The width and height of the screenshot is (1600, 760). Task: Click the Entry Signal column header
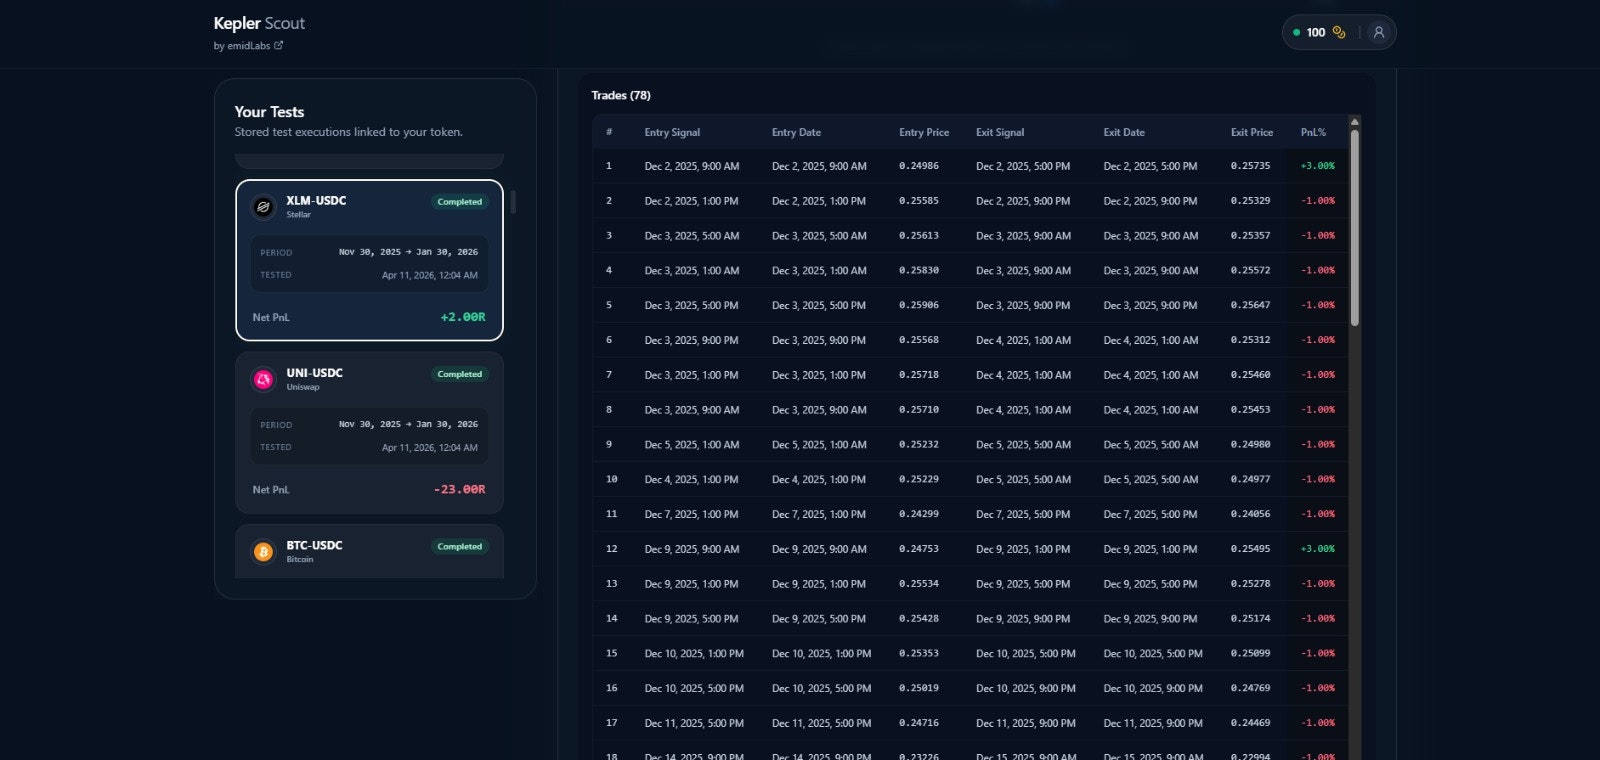coord(672,132)
